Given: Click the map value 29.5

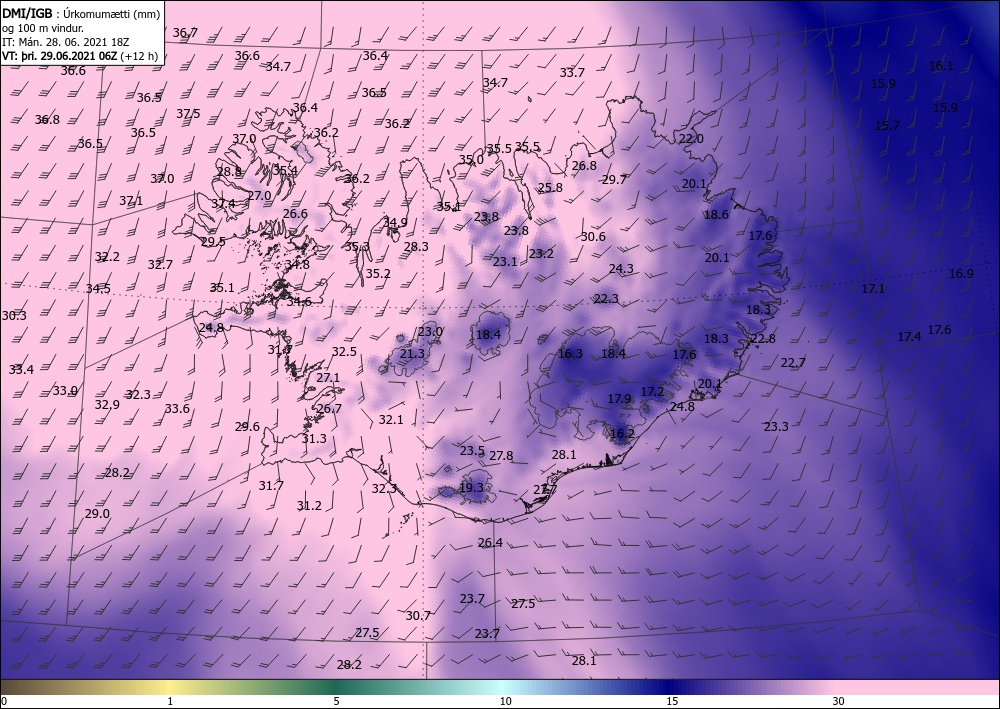Looking at the screenshot, I should pos(213,242).
